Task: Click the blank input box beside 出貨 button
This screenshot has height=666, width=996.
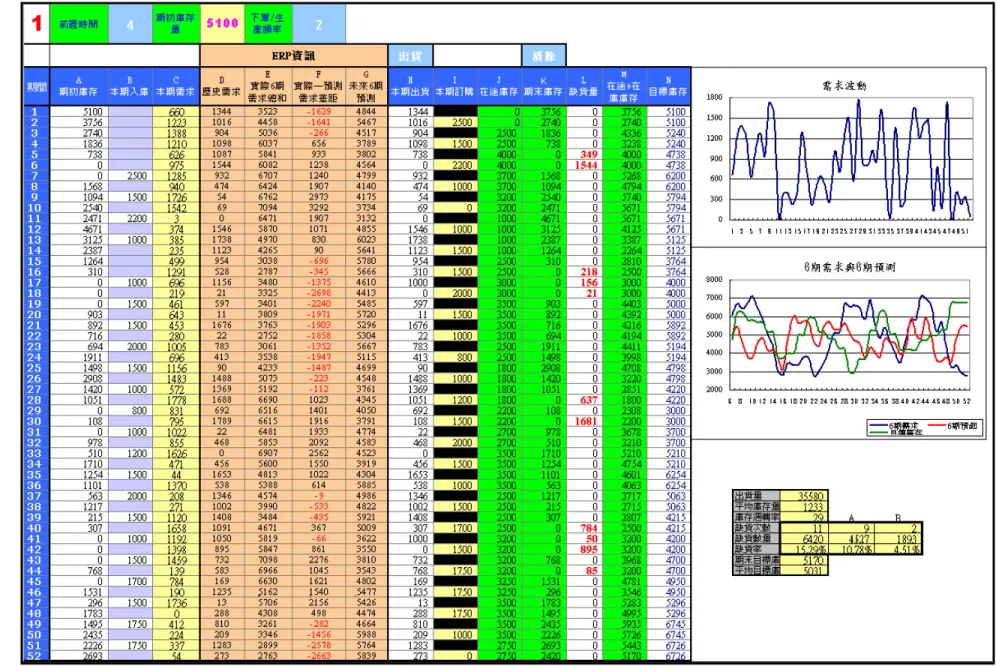Action: [477, 56]
